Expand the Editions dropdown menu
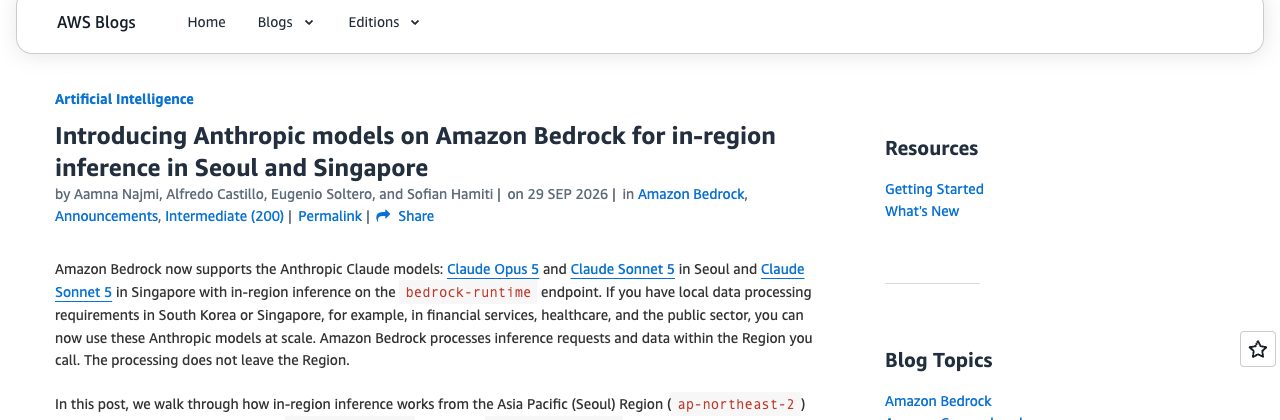Screen dimensions: 1280x420 tap(384, 22)
